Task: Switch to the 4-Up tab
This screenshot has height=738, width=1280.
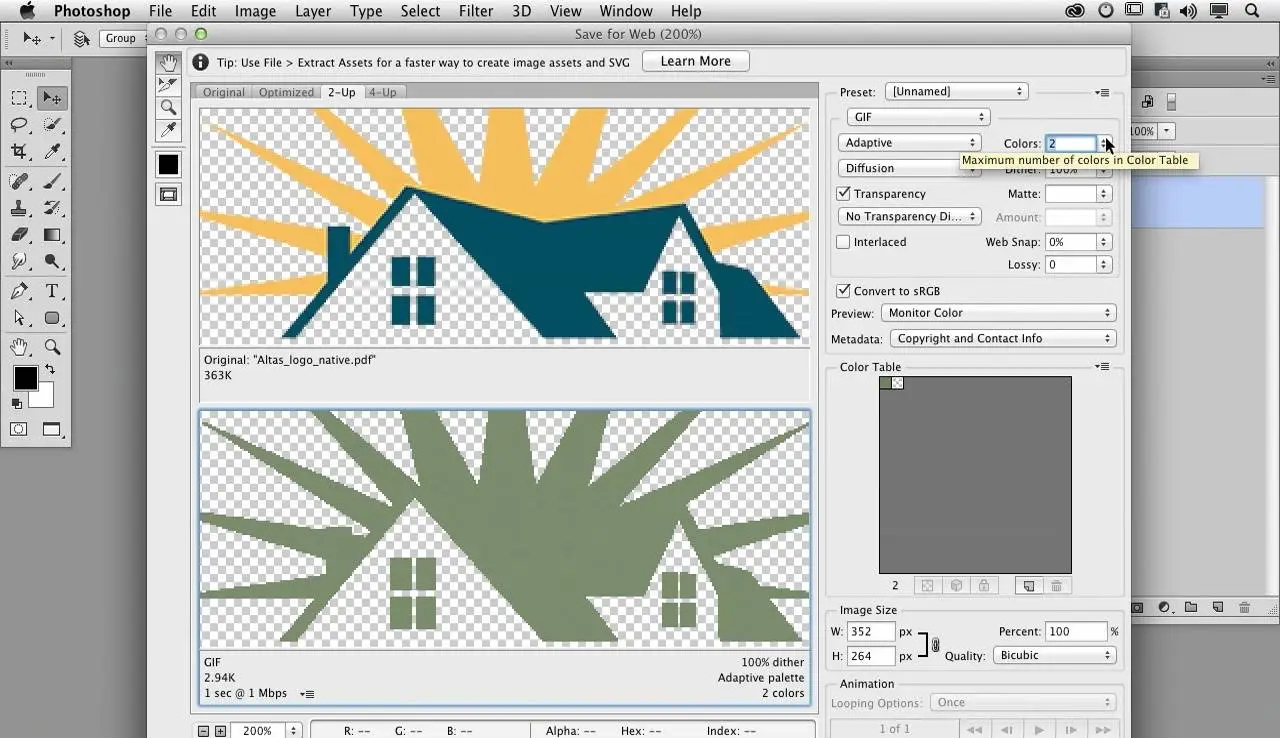Action: click(382, 92)
